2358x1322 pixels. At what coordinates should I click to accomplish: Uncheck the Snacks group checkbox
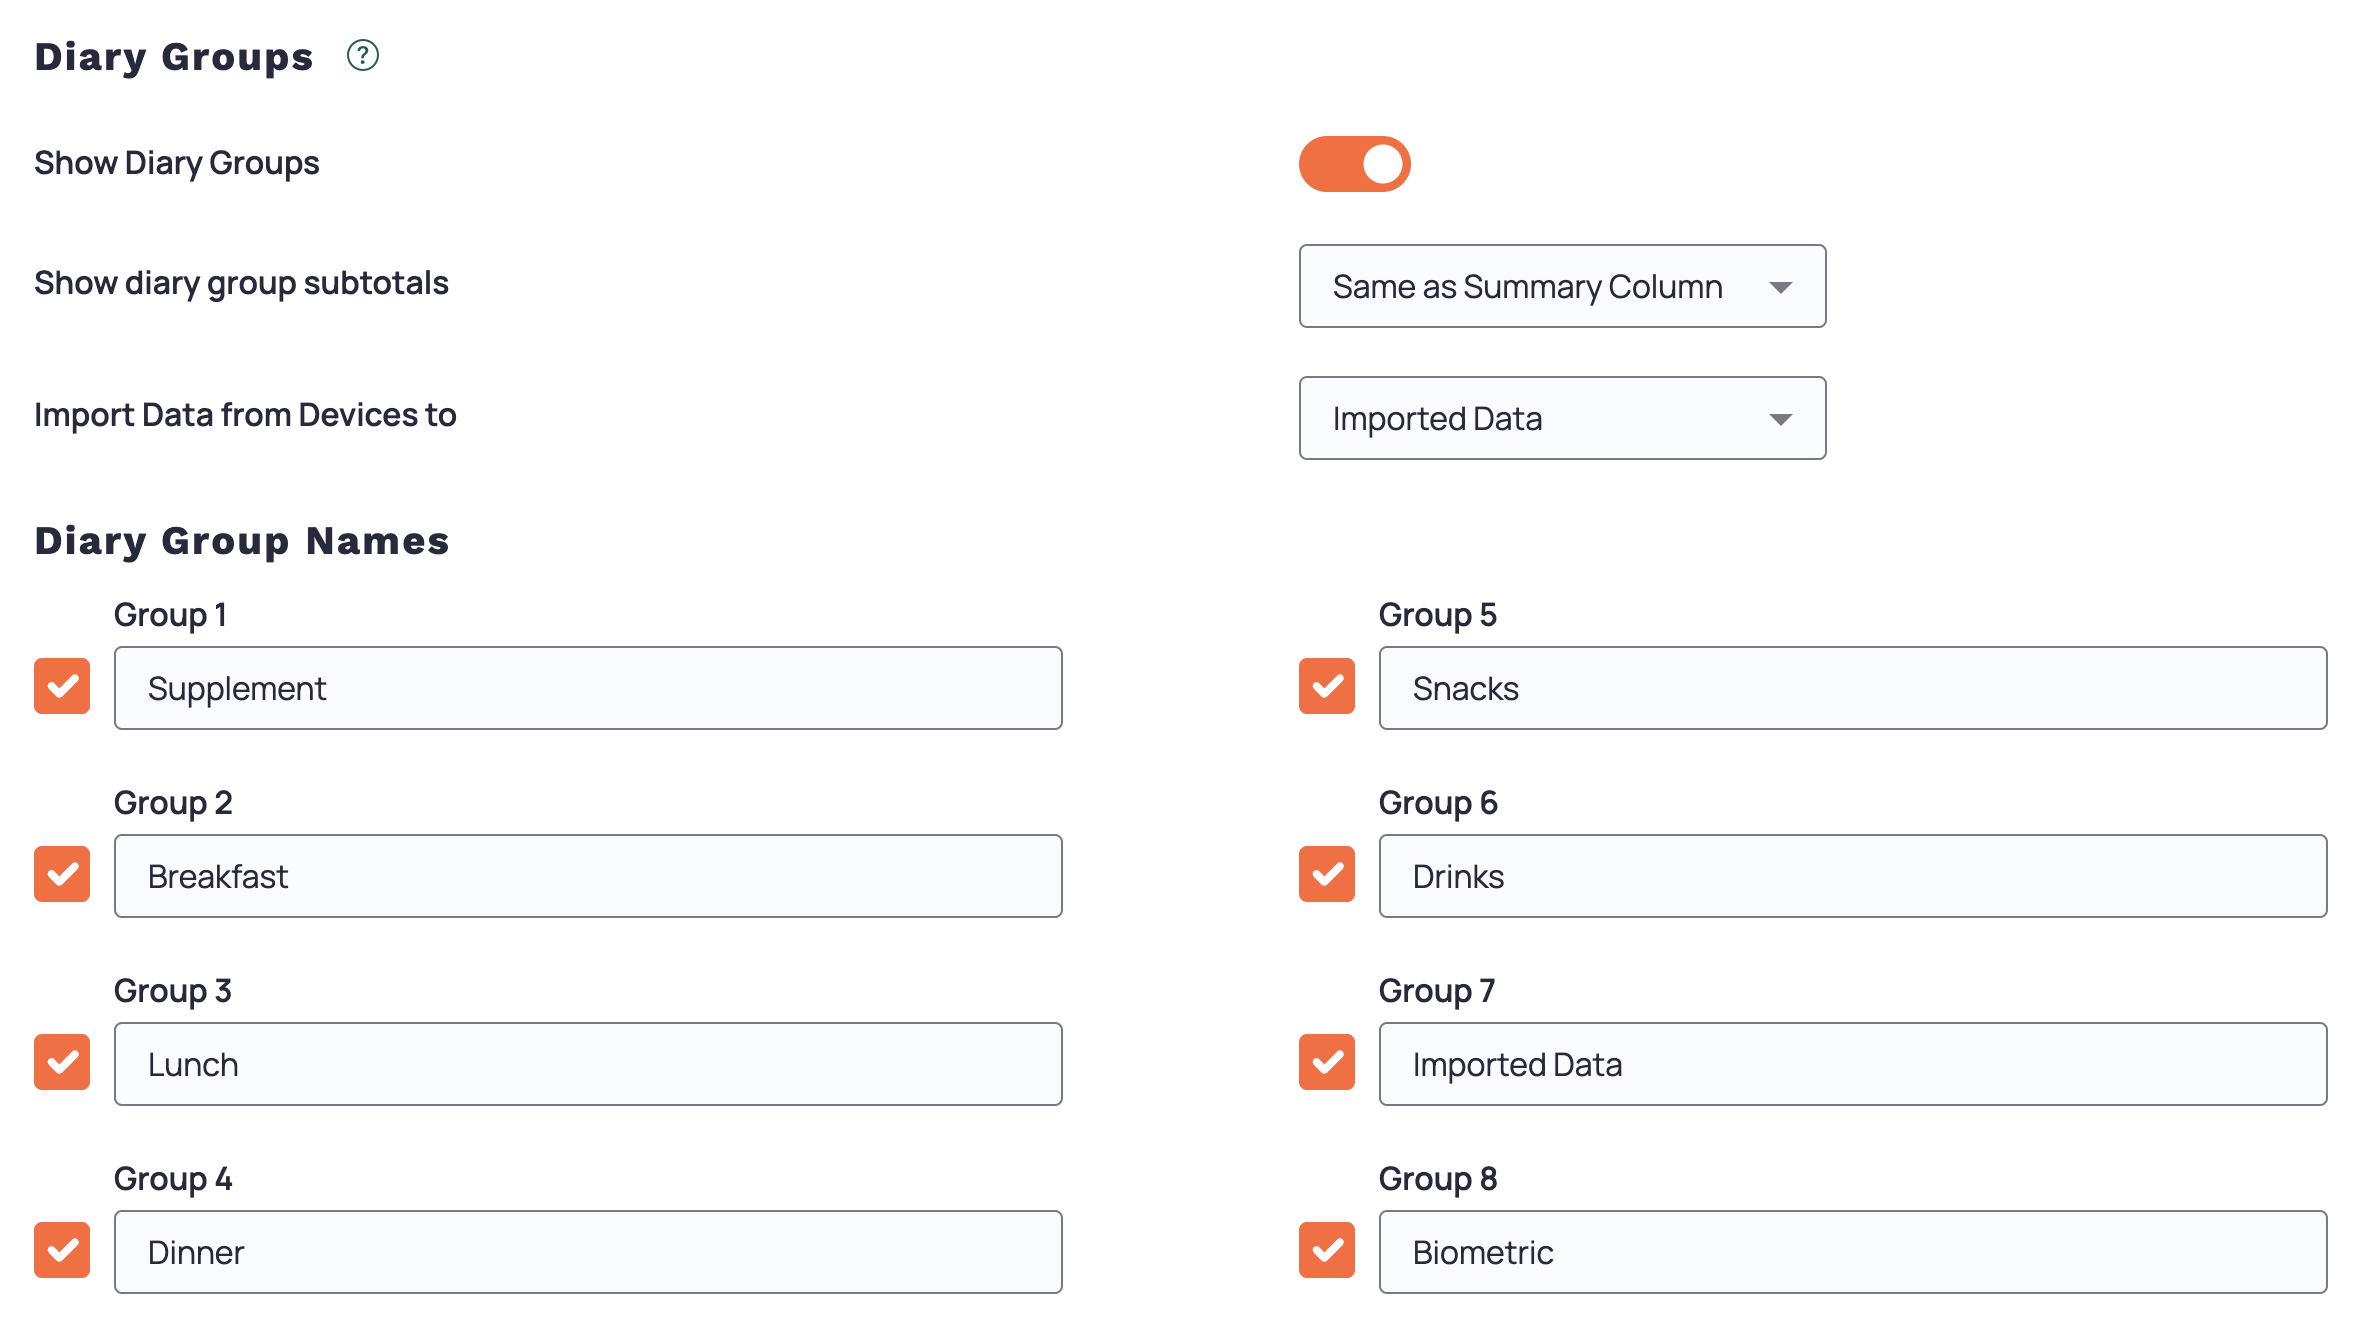tap(1326, 687)
